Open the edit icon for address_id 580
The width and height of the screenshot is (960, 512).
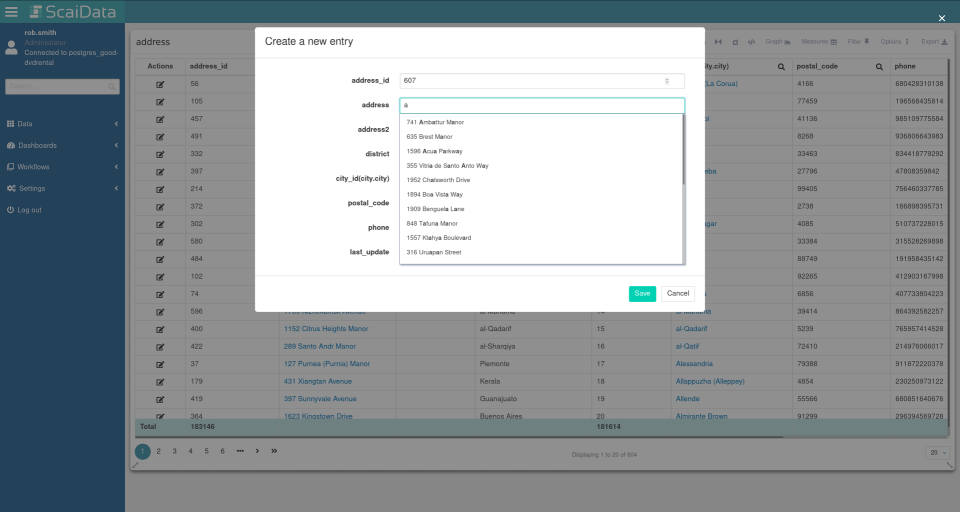(160, 242)
